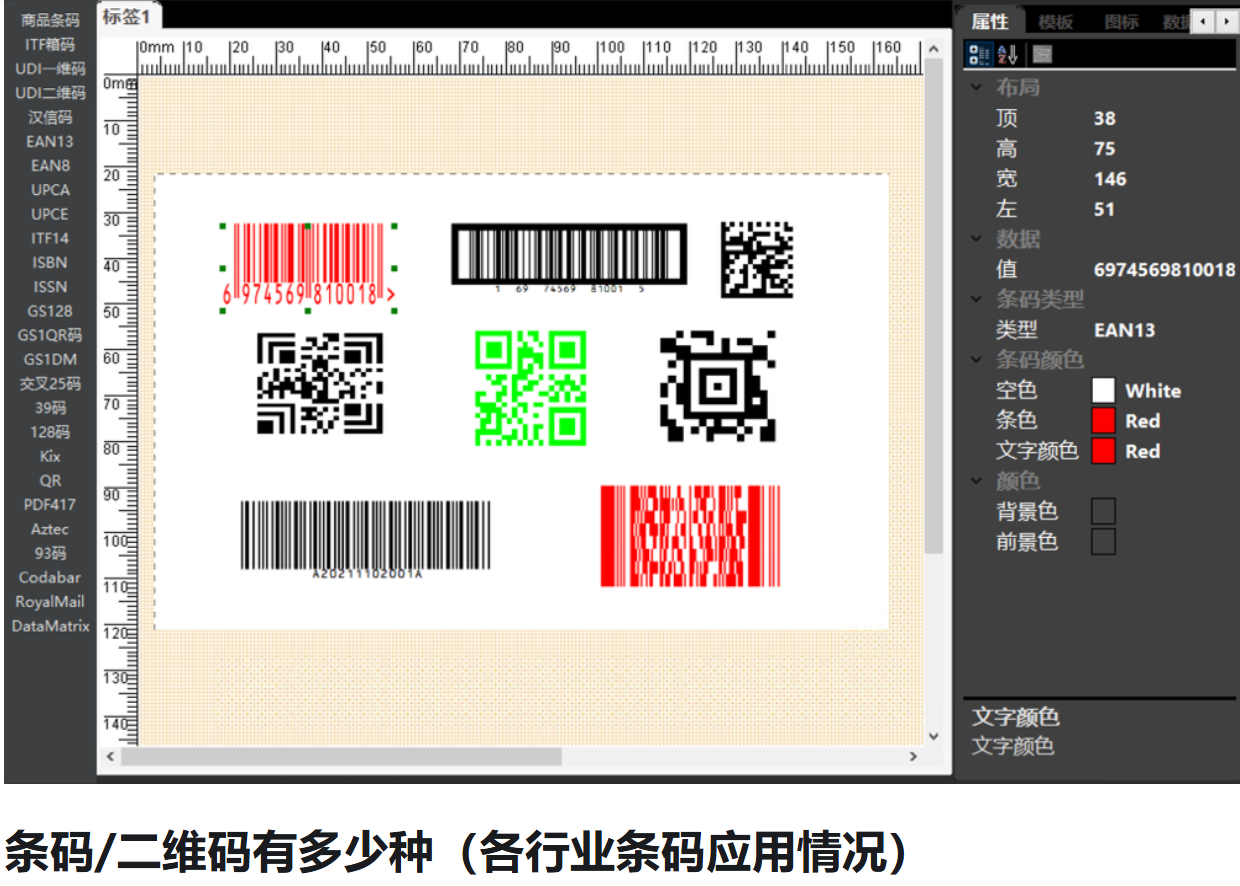Viewport: 1240px width, 886px height.
Task: Select the green QR code on canvas
Action: [x=530, y=388]
